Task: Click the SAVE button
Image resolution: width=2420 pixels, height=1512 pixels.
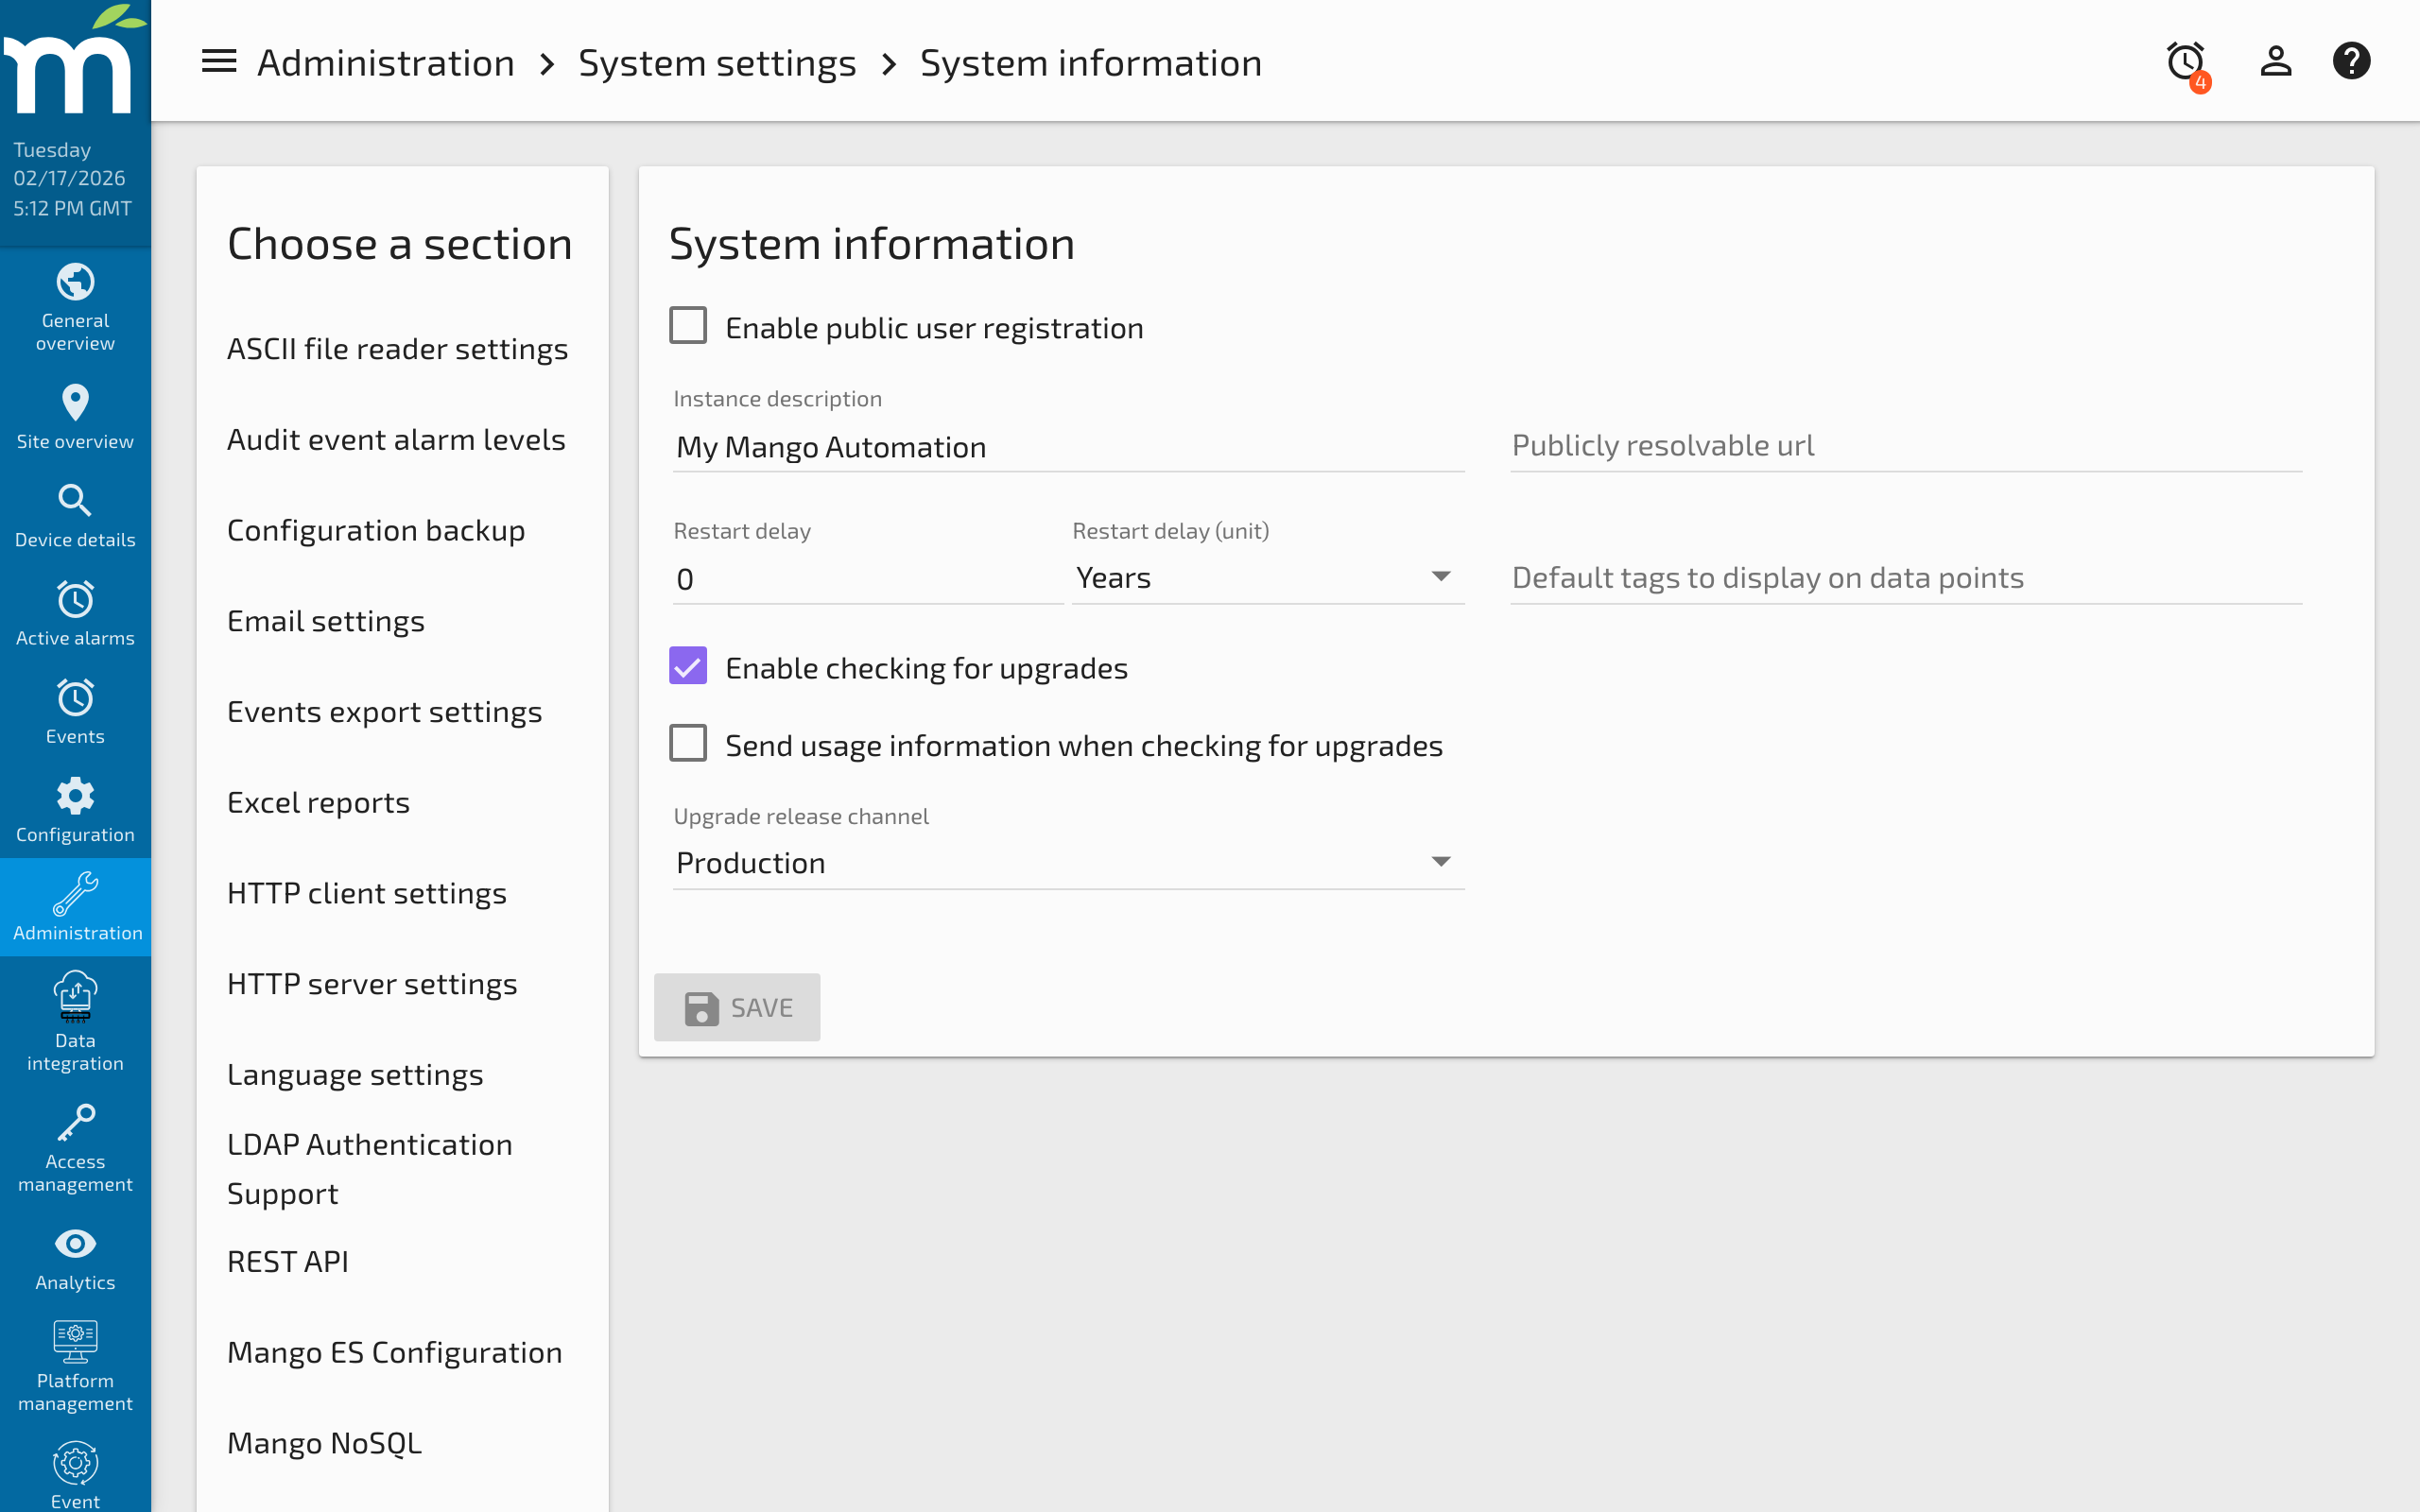Action: tap(737, 1007)
